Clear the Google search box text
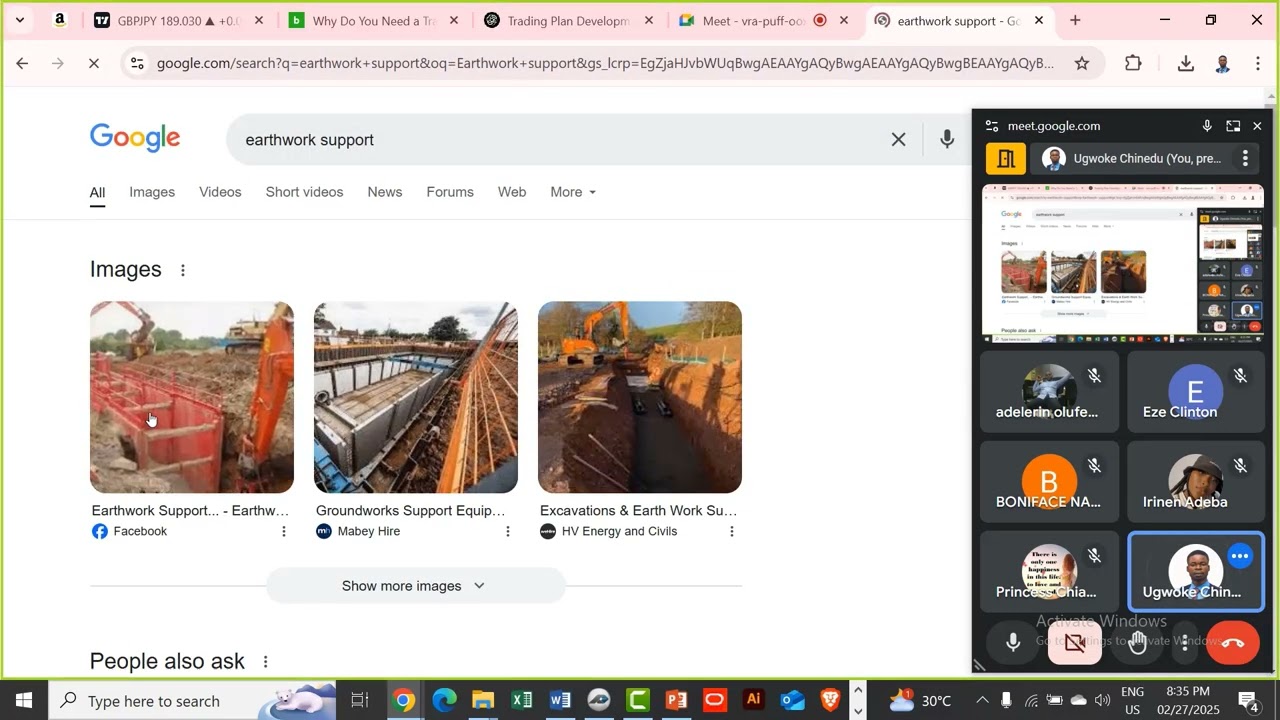The height and width of the screenshot is (720, 1280). coord(898,140)
